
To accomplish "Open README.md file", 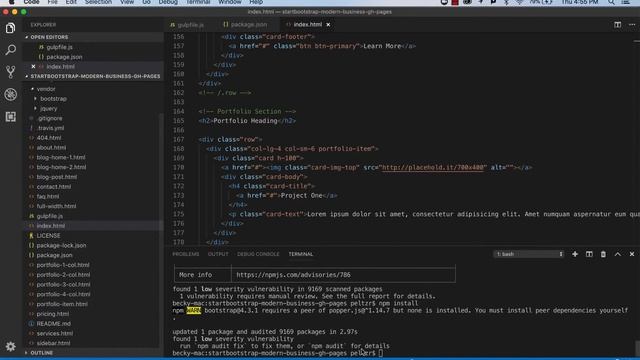I will (53, 324).
